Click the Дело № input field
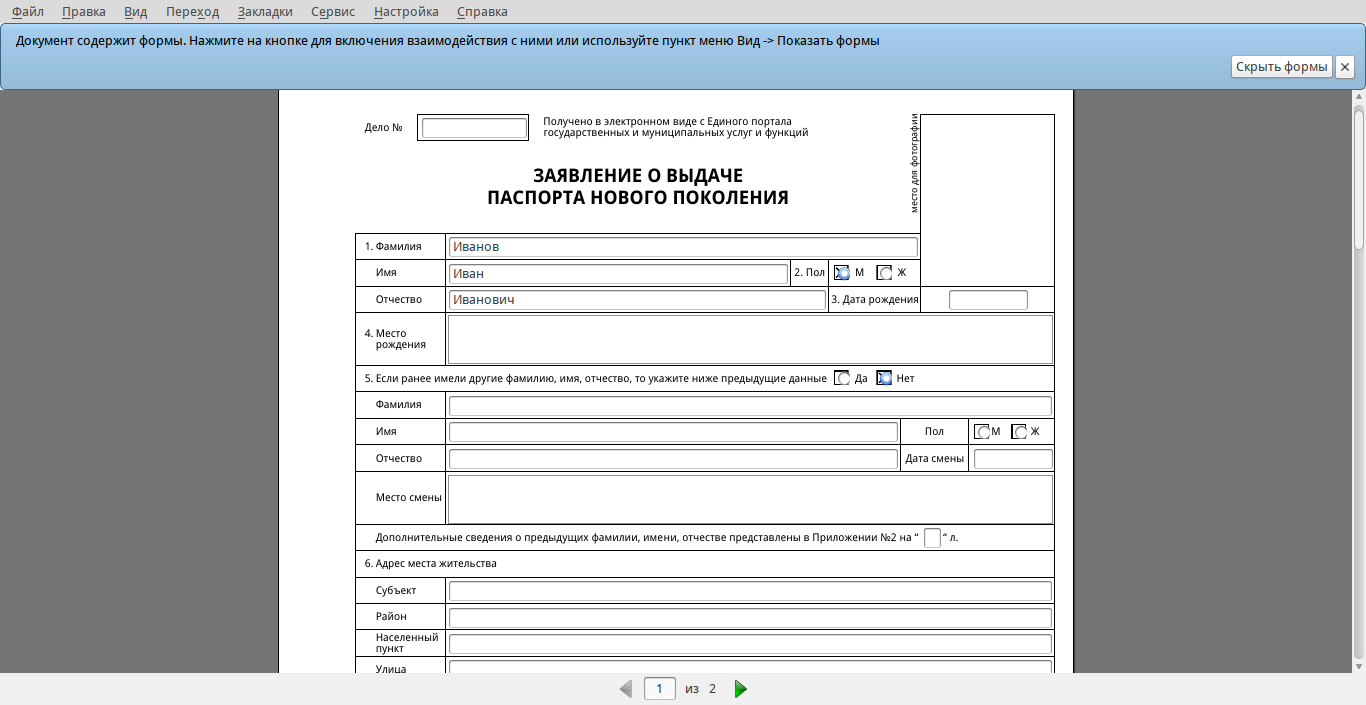The height and width of the screenshot is (705, 1366). pos(474,128)
